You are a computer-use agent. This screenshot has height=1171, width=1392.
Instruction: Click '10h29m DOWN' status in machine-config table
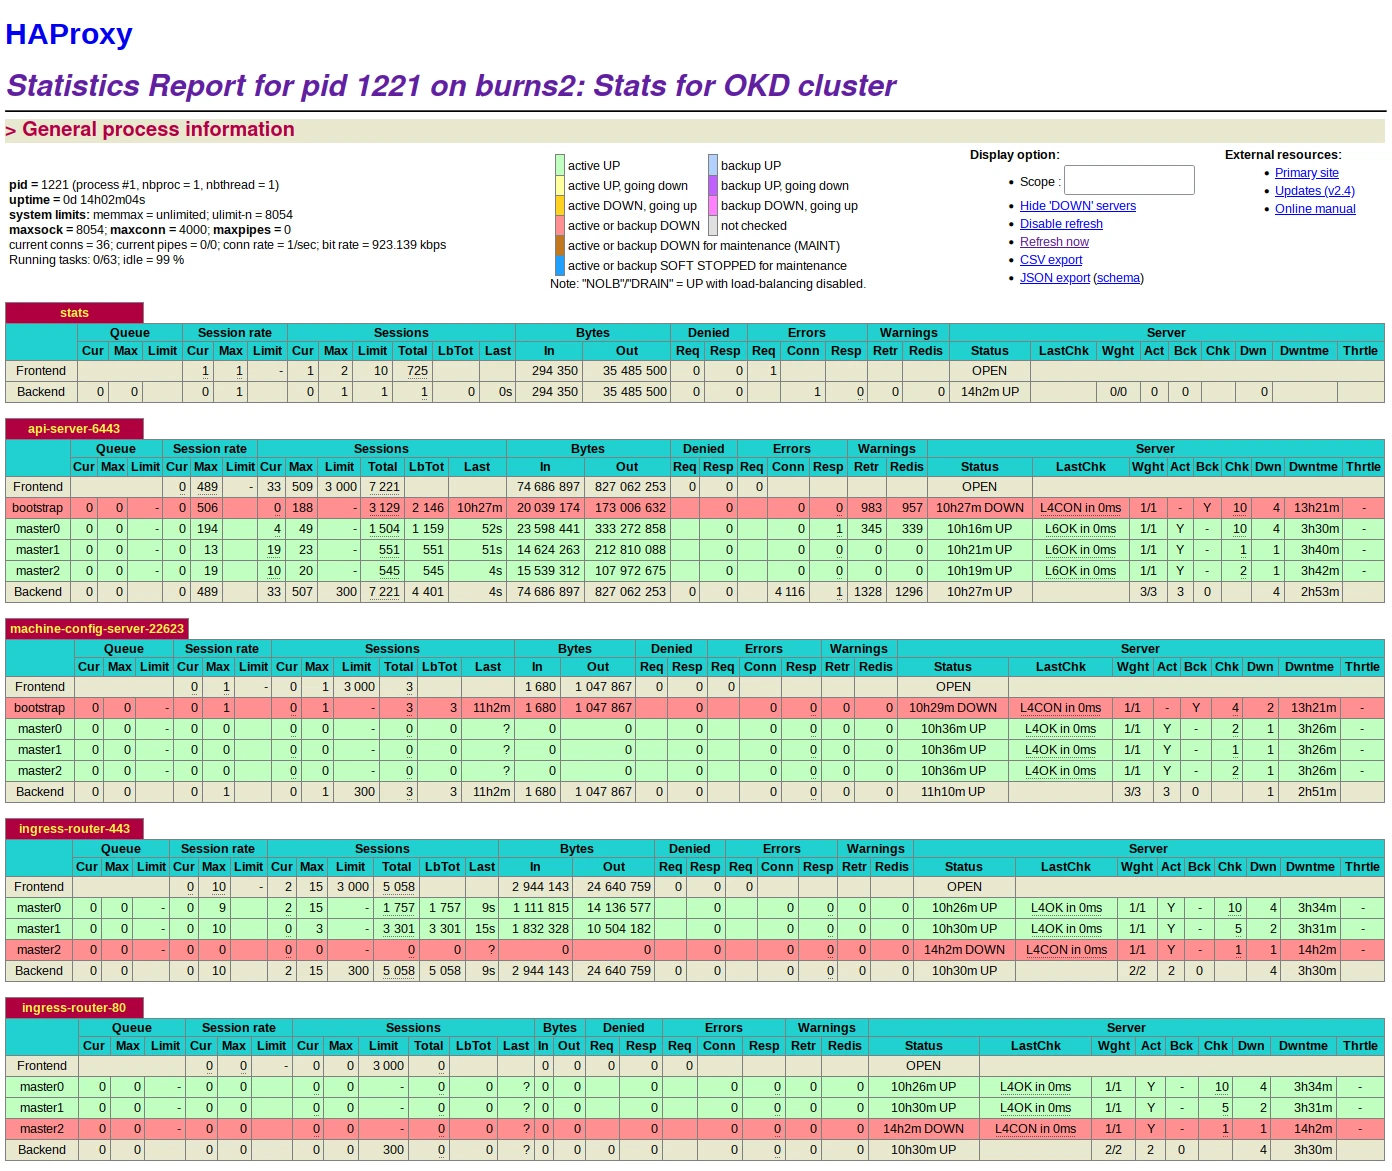[953, 708]
